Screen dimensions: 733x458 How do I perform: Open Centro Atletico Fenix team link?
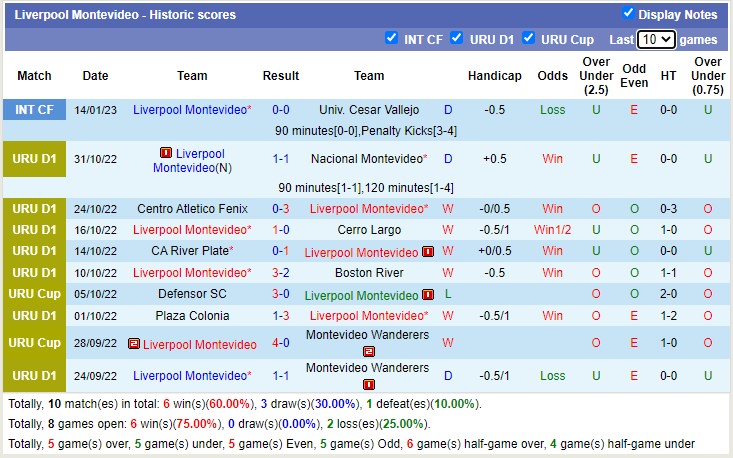tap(192, 209)
